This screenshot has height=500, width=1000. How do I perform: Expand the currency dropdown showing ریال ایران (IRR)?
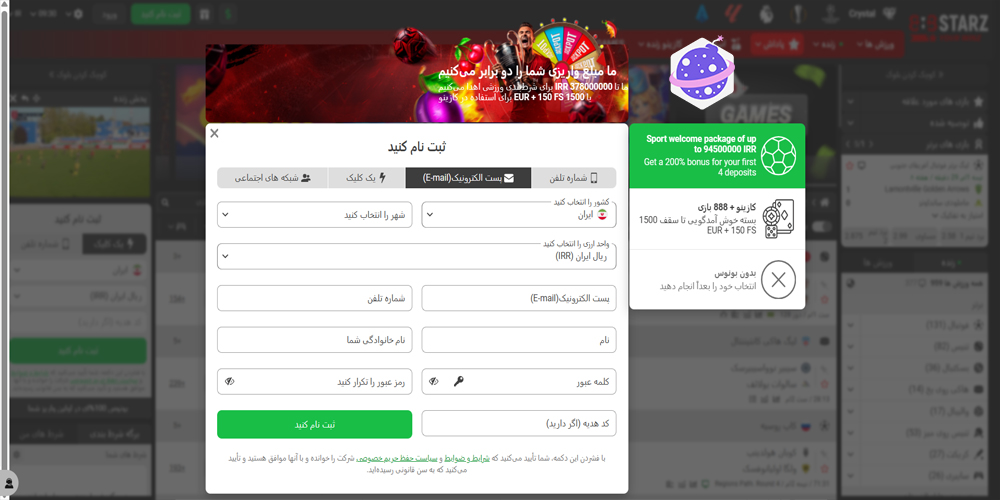tap(416, 256)
